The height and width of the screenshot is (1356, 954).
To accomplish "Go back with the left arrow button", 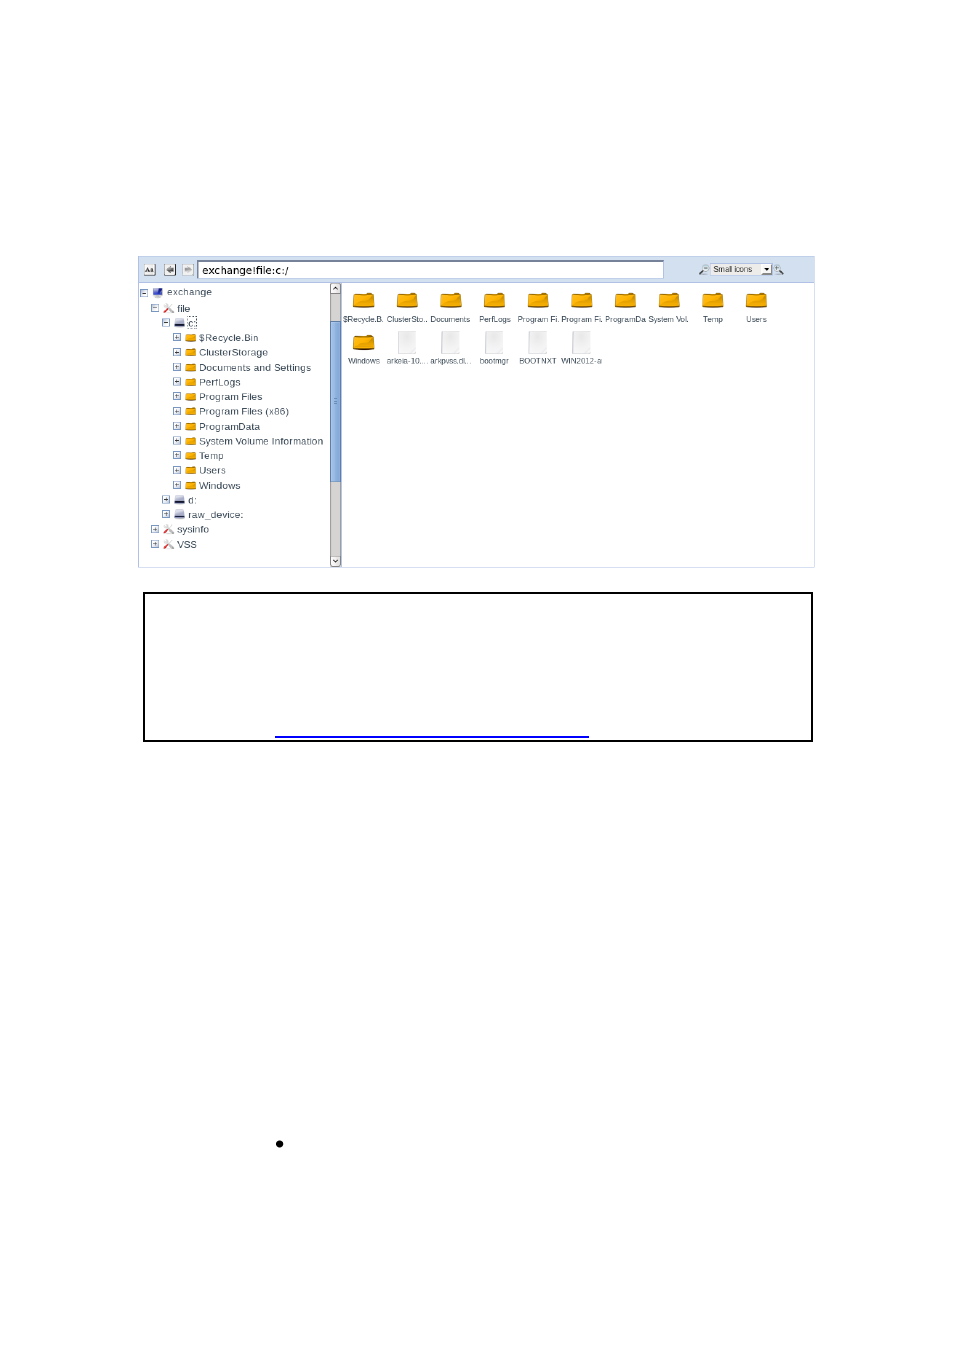I will [170, 270].
